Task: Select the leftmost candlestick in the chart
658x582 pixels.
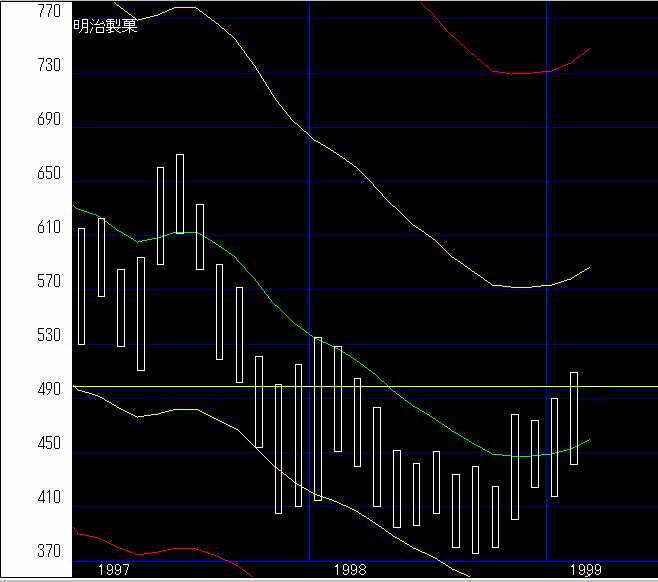Action: tap(81, 286)
